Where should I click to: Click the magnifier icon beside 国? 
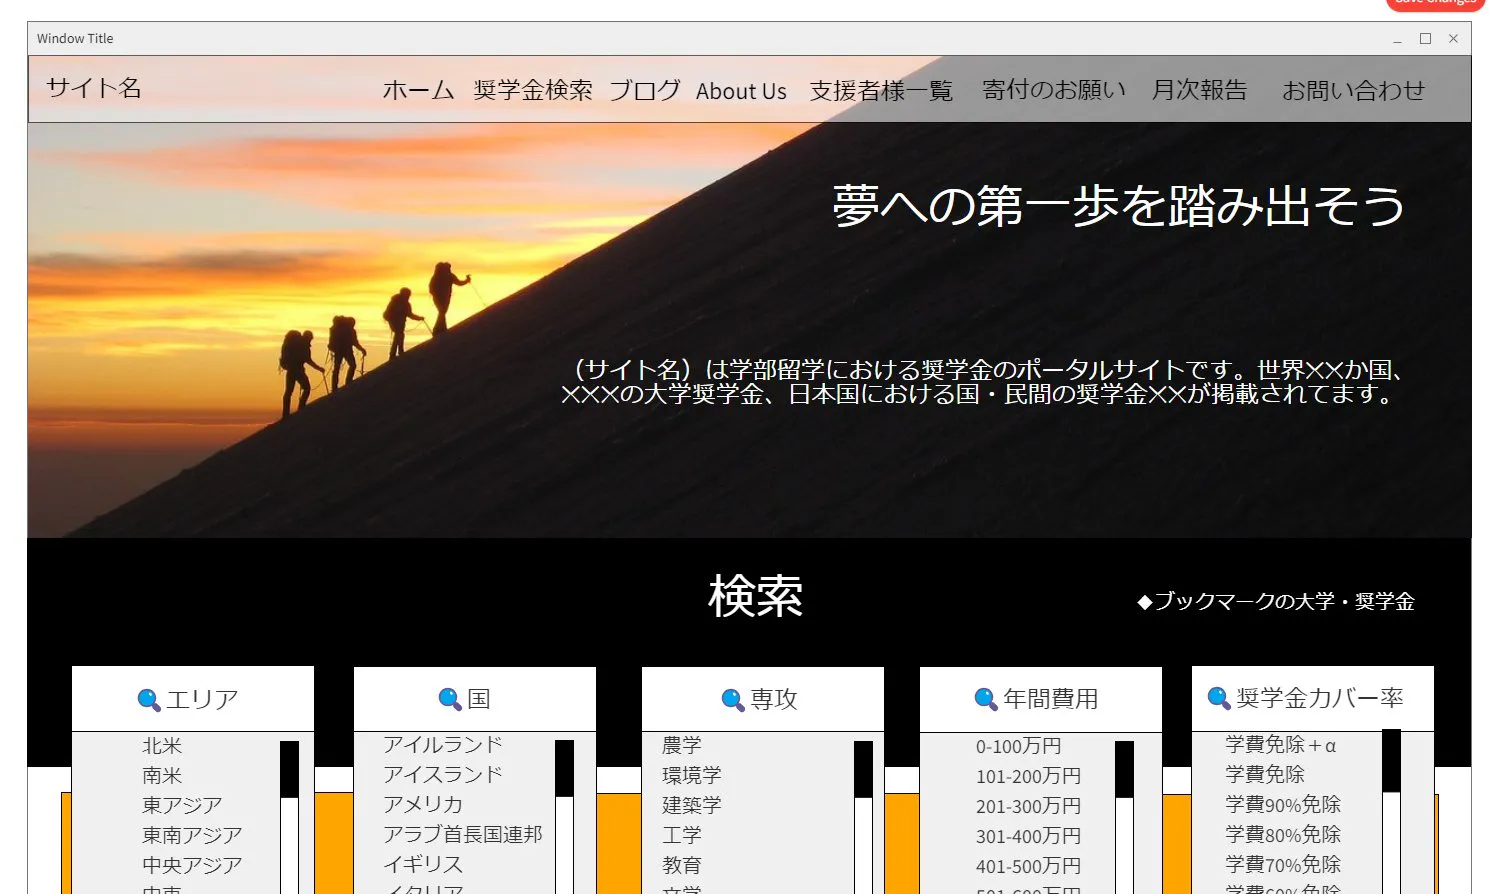click(450, 700)
